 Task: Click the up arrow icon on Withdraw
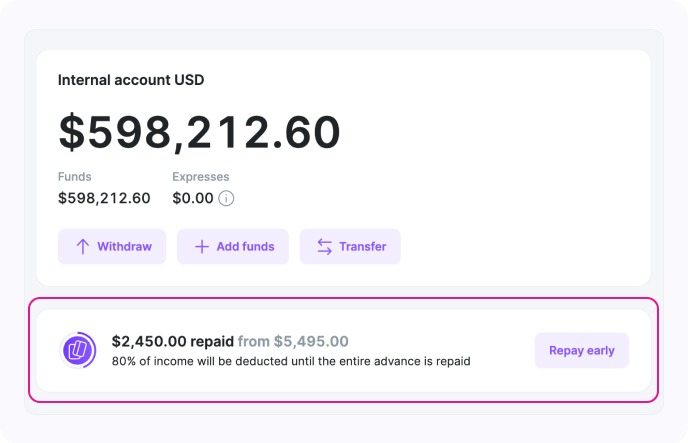tap(83, 246)
